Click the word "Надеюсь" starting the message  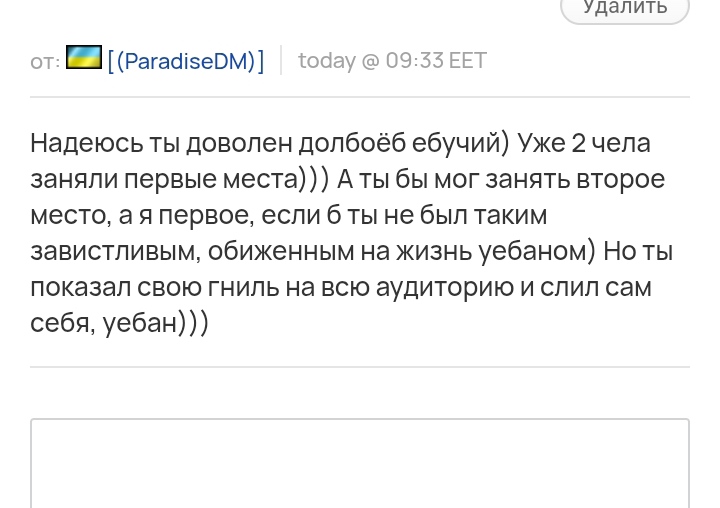(x=87, y=143)
